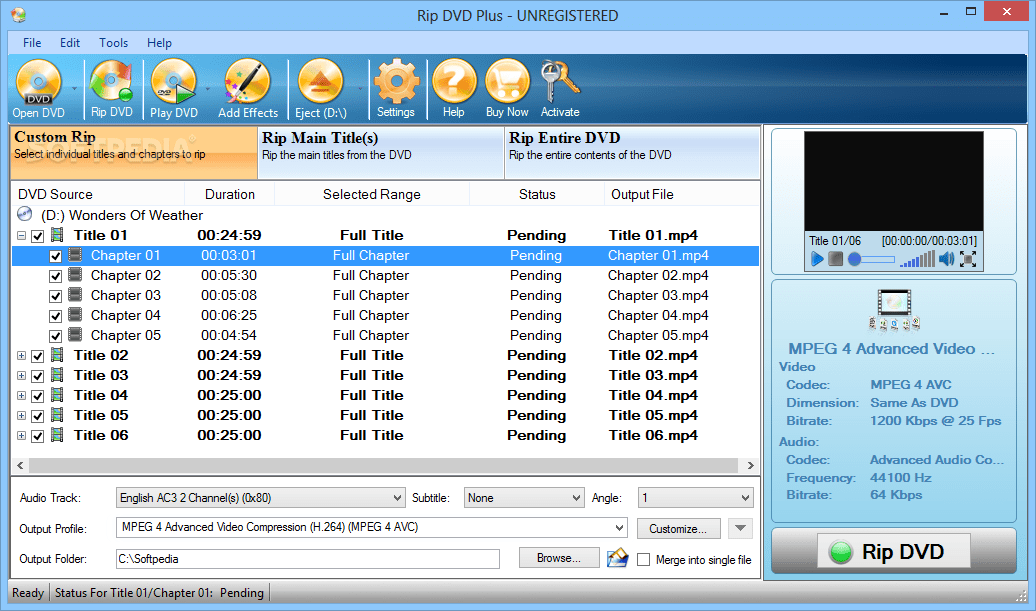Click the horizontal scrollbar right arrow
Viewport: 1036px width, 611px height.
click(751, 465)
